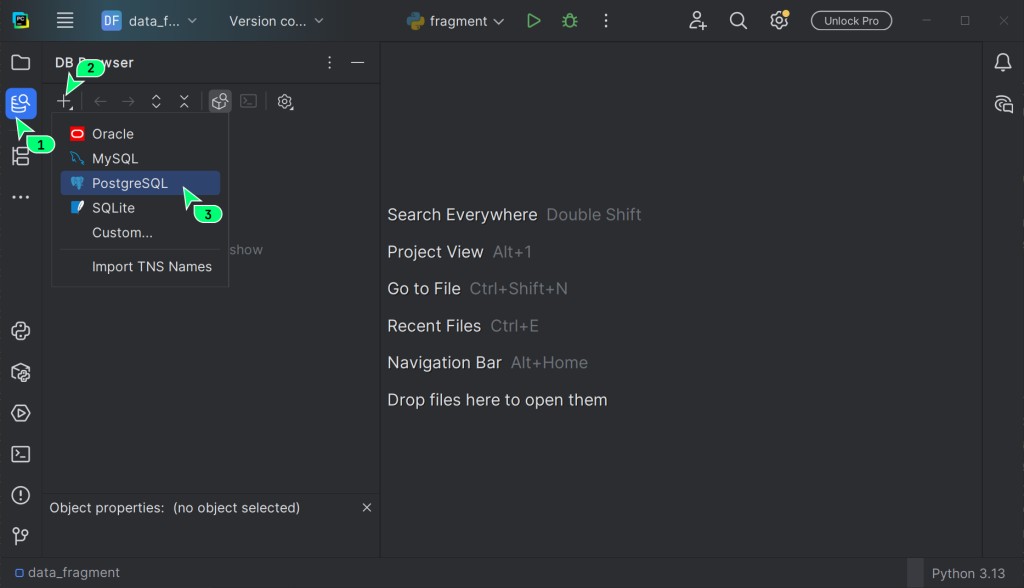Choose SQLite connection type
The width and height of the screenshot is (1024, 588).
(113, 208)
